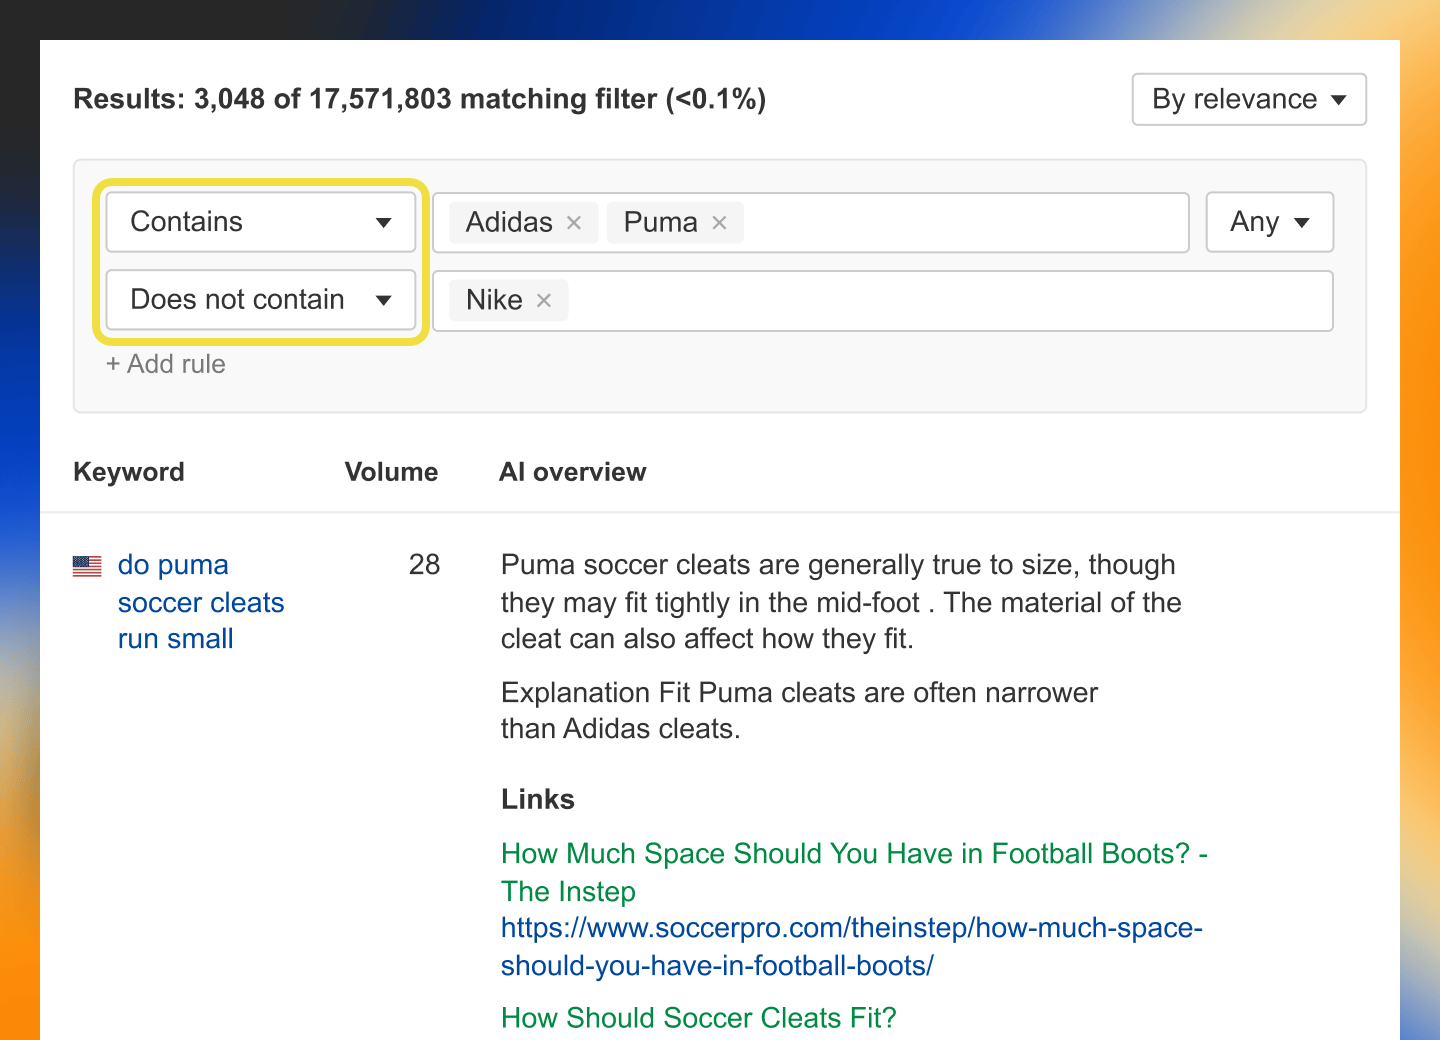Open the soccerpro.com URL link

click(852, 946)
